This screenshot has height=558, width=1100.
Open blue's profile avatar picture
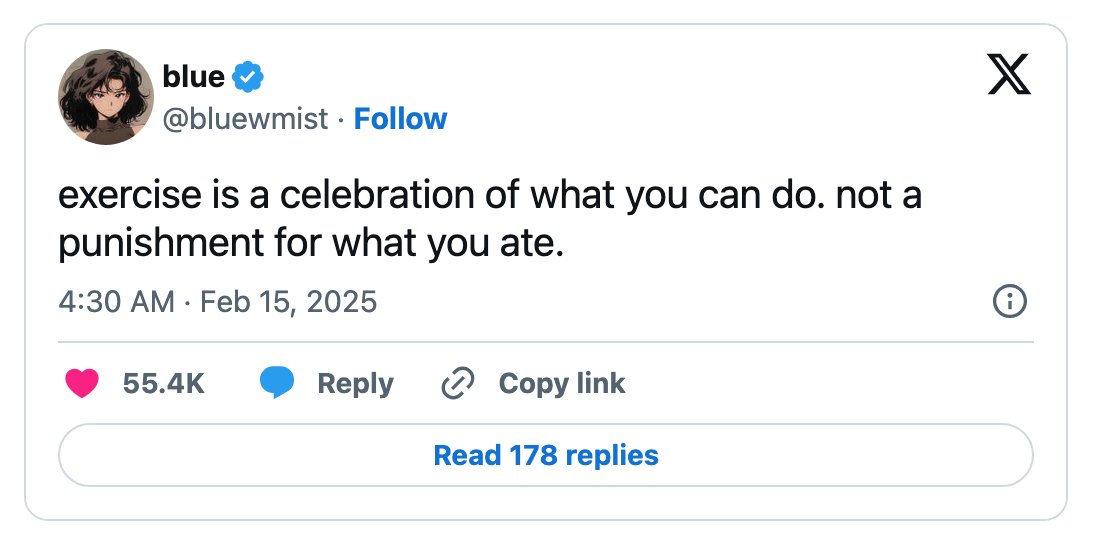point(105,97)
